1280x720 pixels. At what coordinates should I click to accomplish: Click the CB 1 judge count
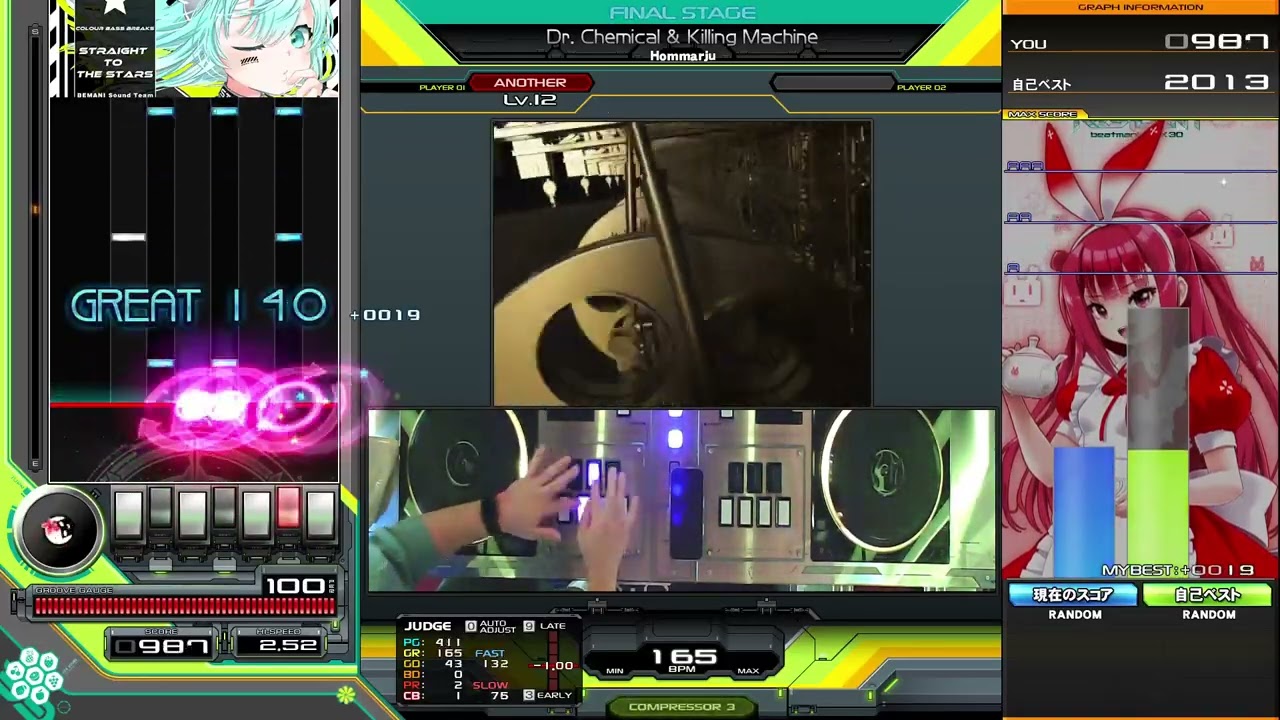432,696
